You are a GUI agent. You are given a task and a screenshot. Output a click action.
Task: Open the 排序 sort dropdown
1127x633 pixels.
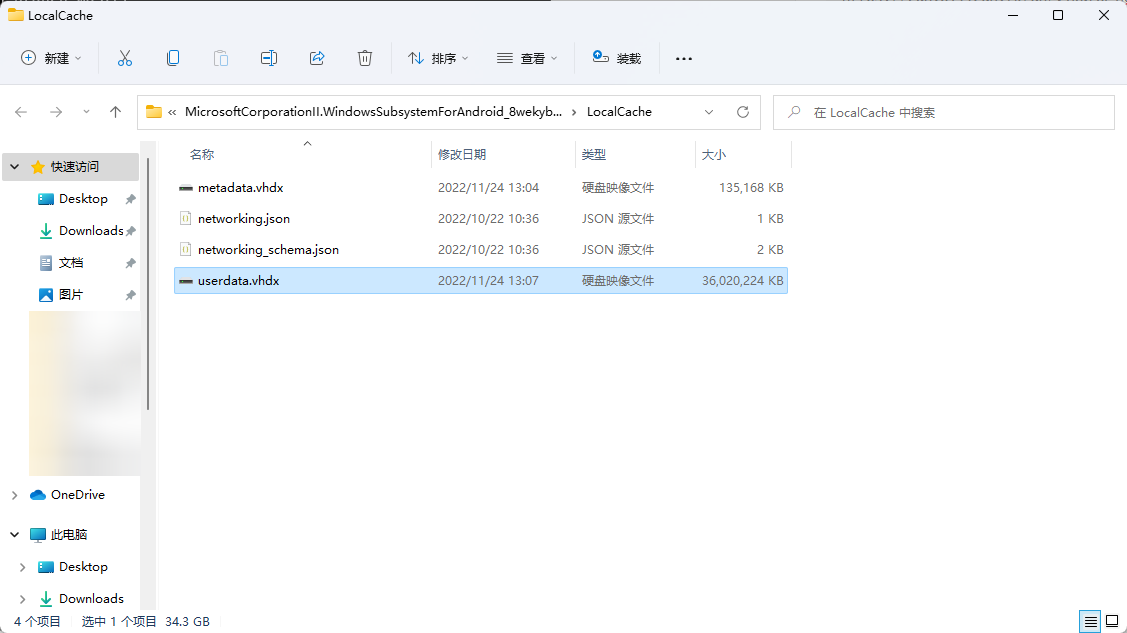coord(438,58)
